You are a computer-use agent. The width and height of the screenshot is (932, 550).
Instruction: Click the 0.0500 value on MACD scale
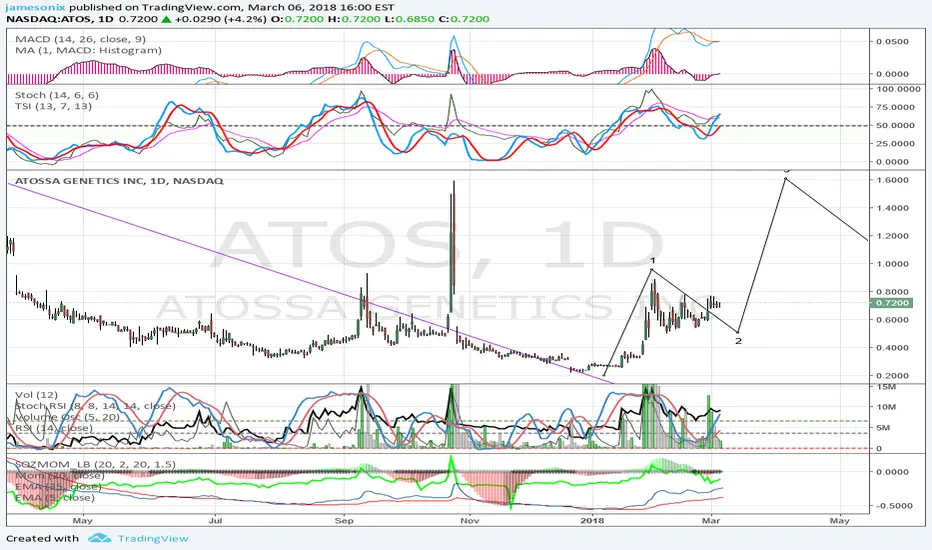click(892, 42)
